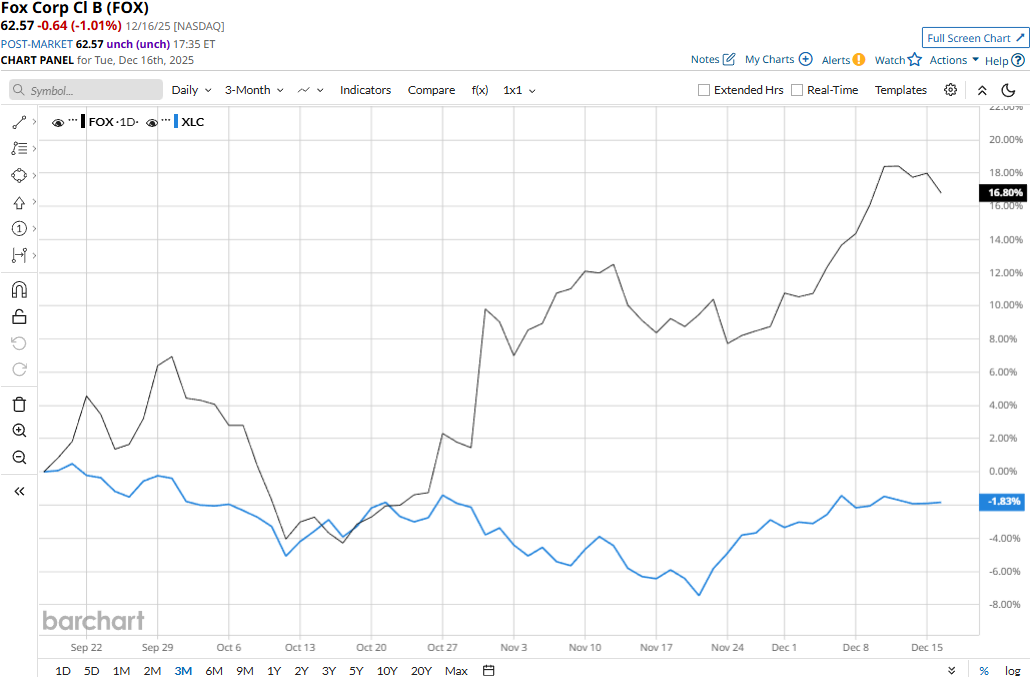Image resolution: width=1030 pixels, height=677 pixels.
Task: Zoom in on the chart
Action: (19, 431)
